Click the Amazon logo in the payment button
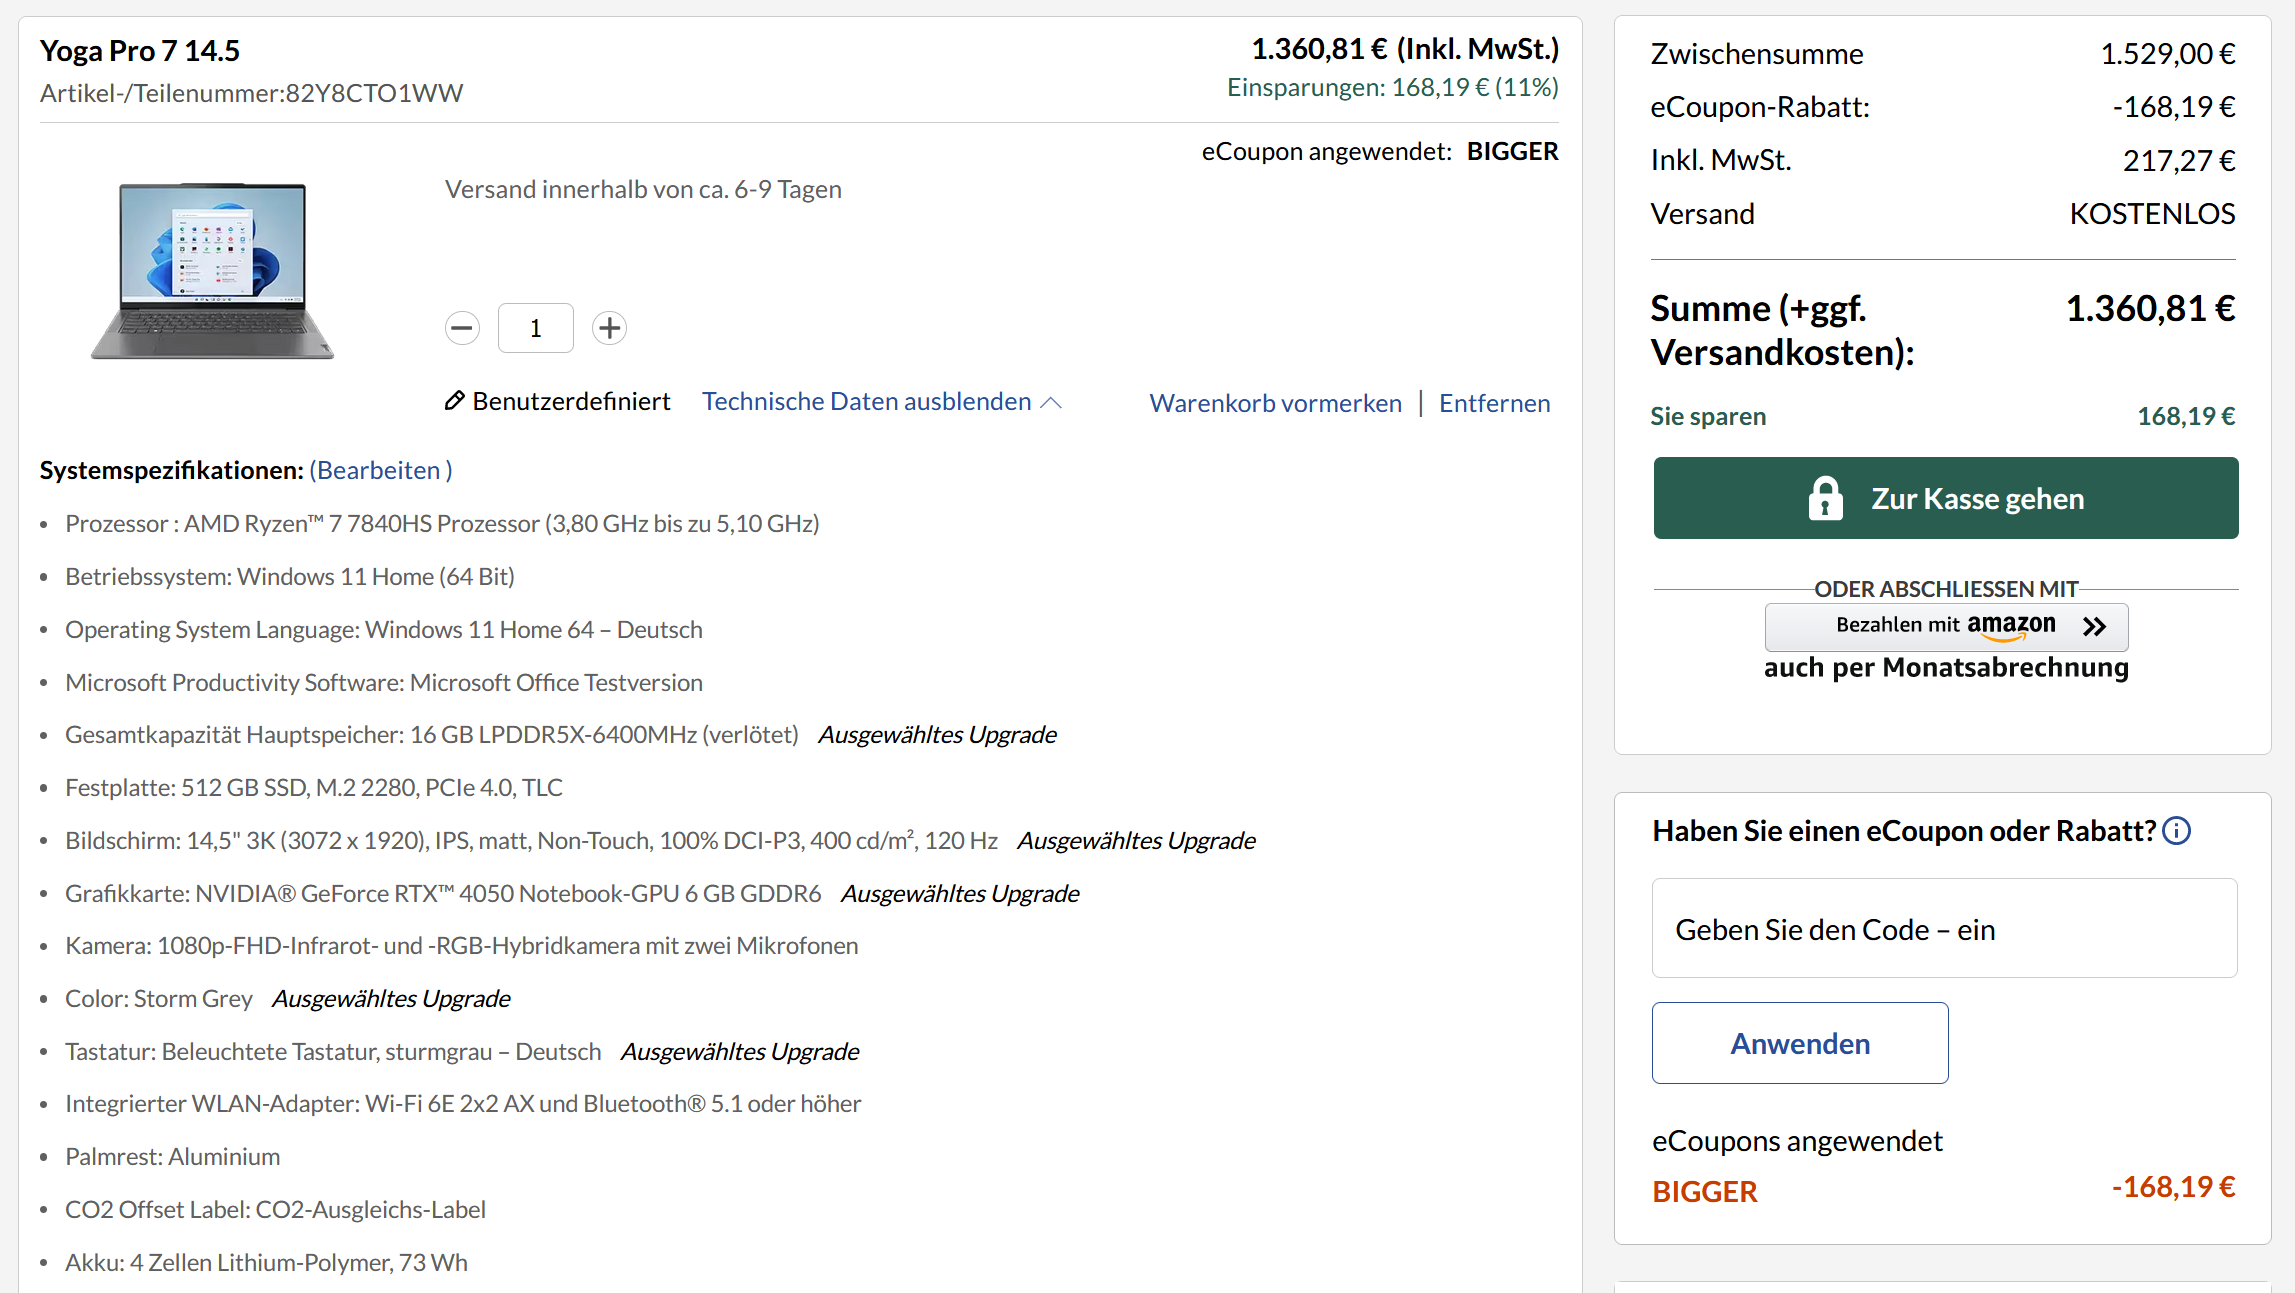2295x1293 pixels. coord(2011,626)
